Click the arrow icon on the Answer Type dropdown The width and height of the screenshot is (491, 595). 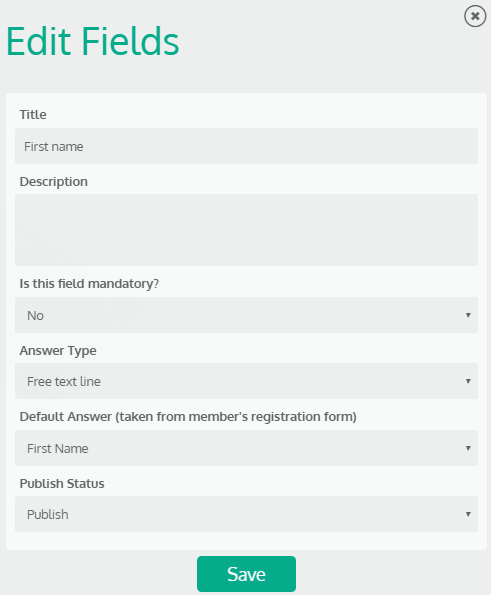pyautogui.click(x=468, y=381)
